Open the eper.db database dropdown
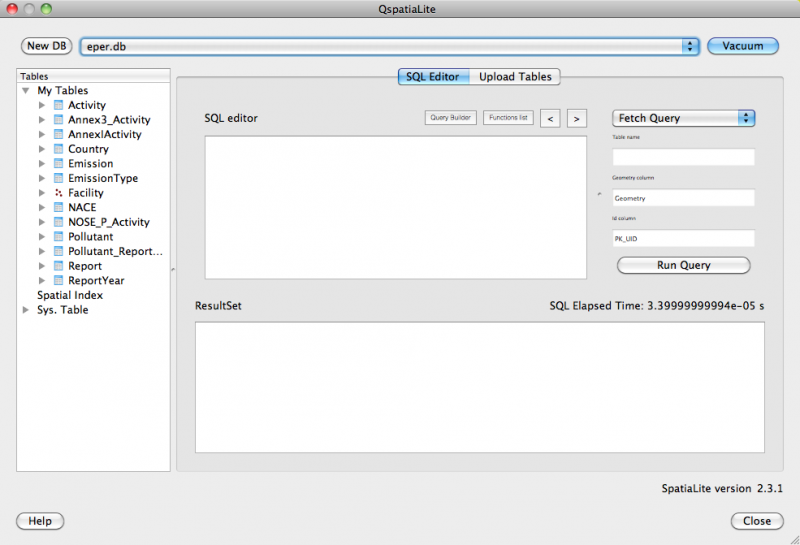Image resolution: width=800 pixels, height=545 pixels. (690, 46)
